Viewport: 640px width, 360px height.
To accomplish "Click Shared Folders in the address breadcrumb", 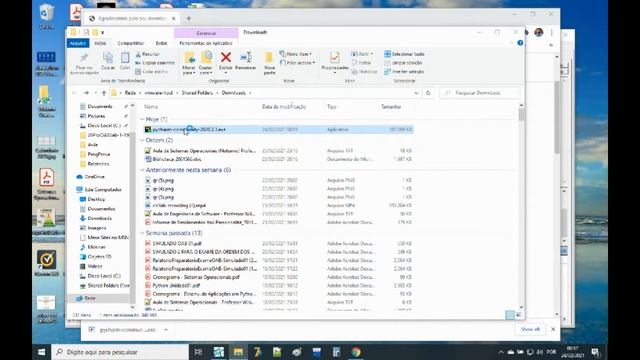I will (197, 93).
